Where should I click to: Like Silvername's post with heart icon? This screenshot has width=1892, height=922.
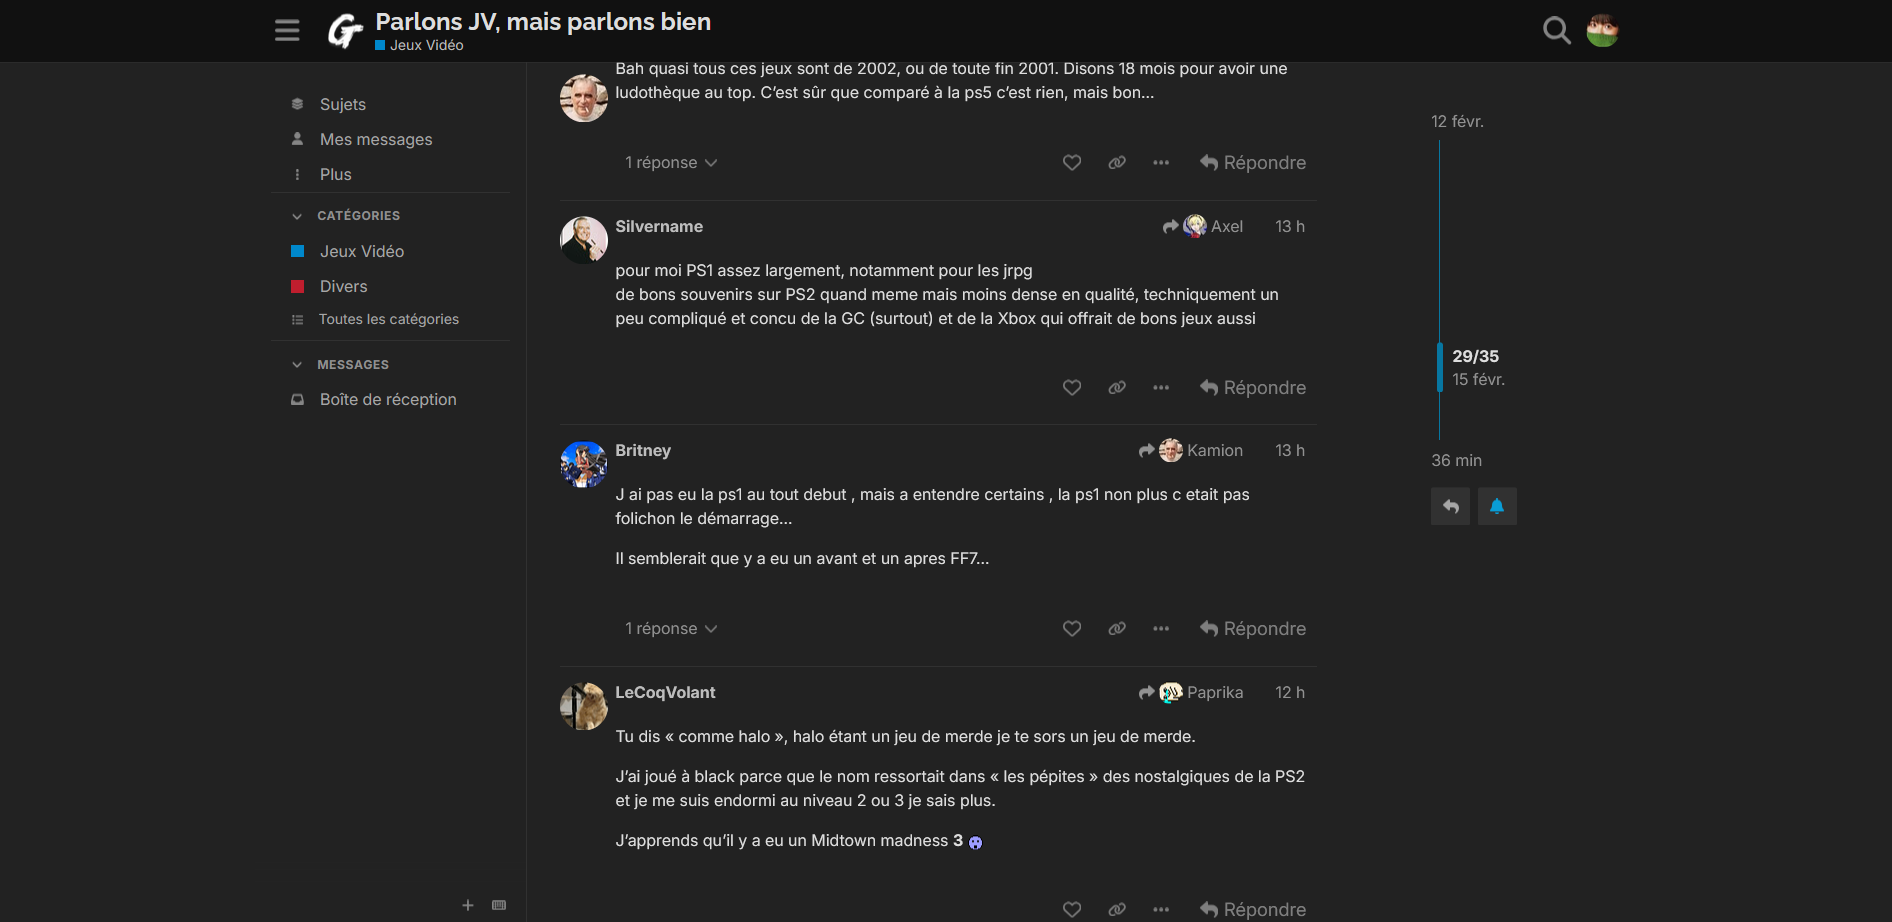1072,388
